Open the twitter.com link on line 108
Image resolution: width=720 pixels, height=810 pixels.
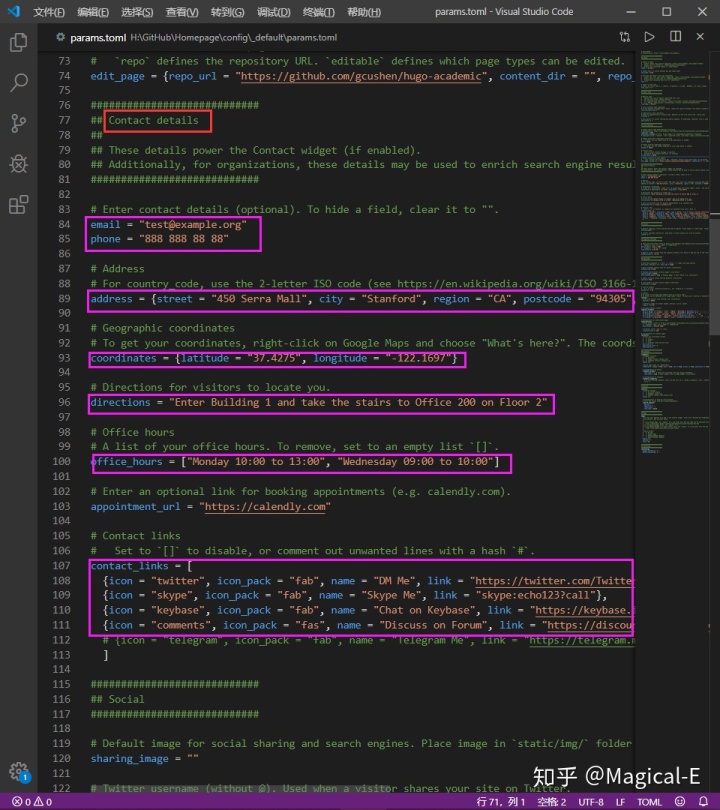pyautogui.click(x=554, y=581)
